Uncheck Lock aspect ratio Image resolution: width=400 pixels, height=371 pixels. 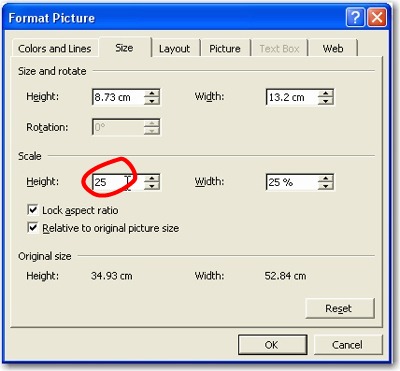[32, 210]
